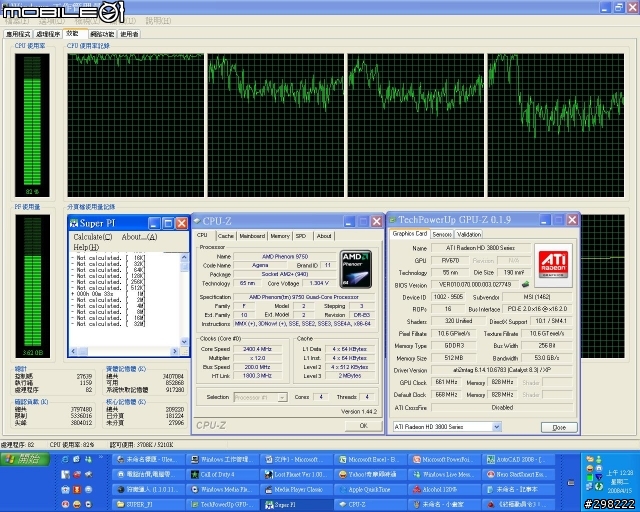Click the GPU-Z BIOS save chip icon
This screenshot has width=640, height=512.
tap(525, 284)
